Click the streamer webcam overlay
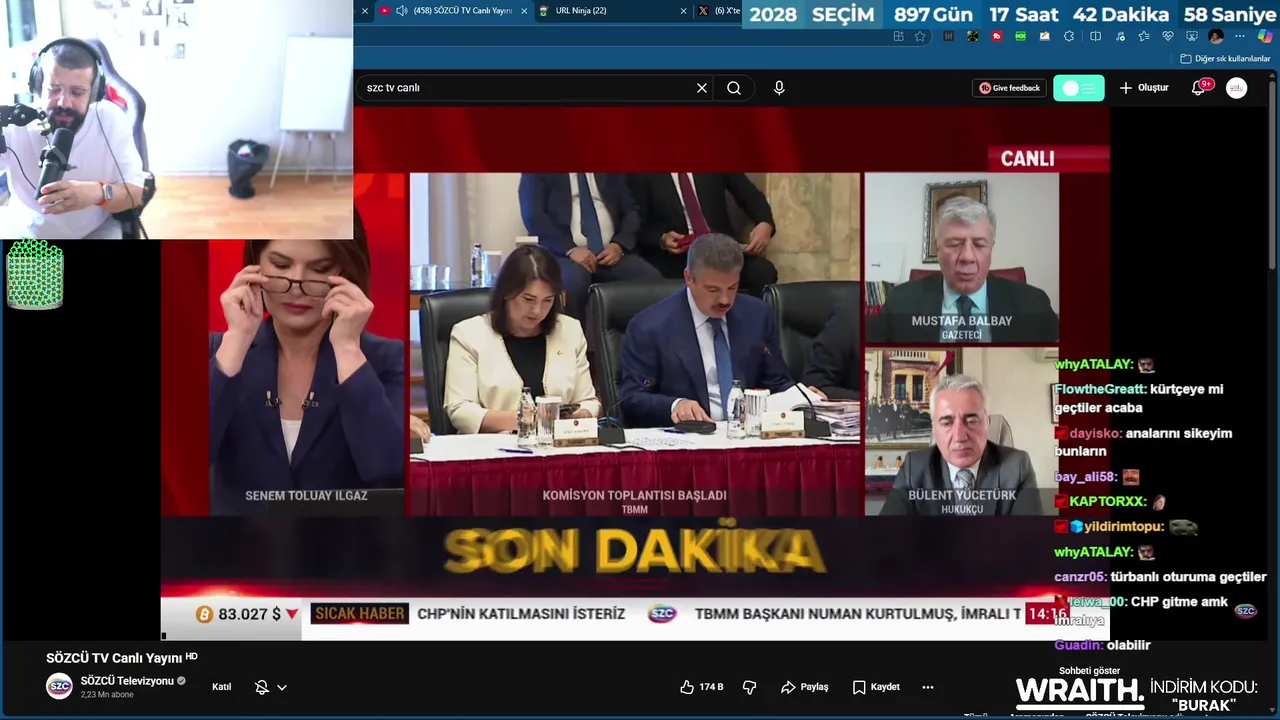Viewport: 1280px width, 720px height. point(176,120)
